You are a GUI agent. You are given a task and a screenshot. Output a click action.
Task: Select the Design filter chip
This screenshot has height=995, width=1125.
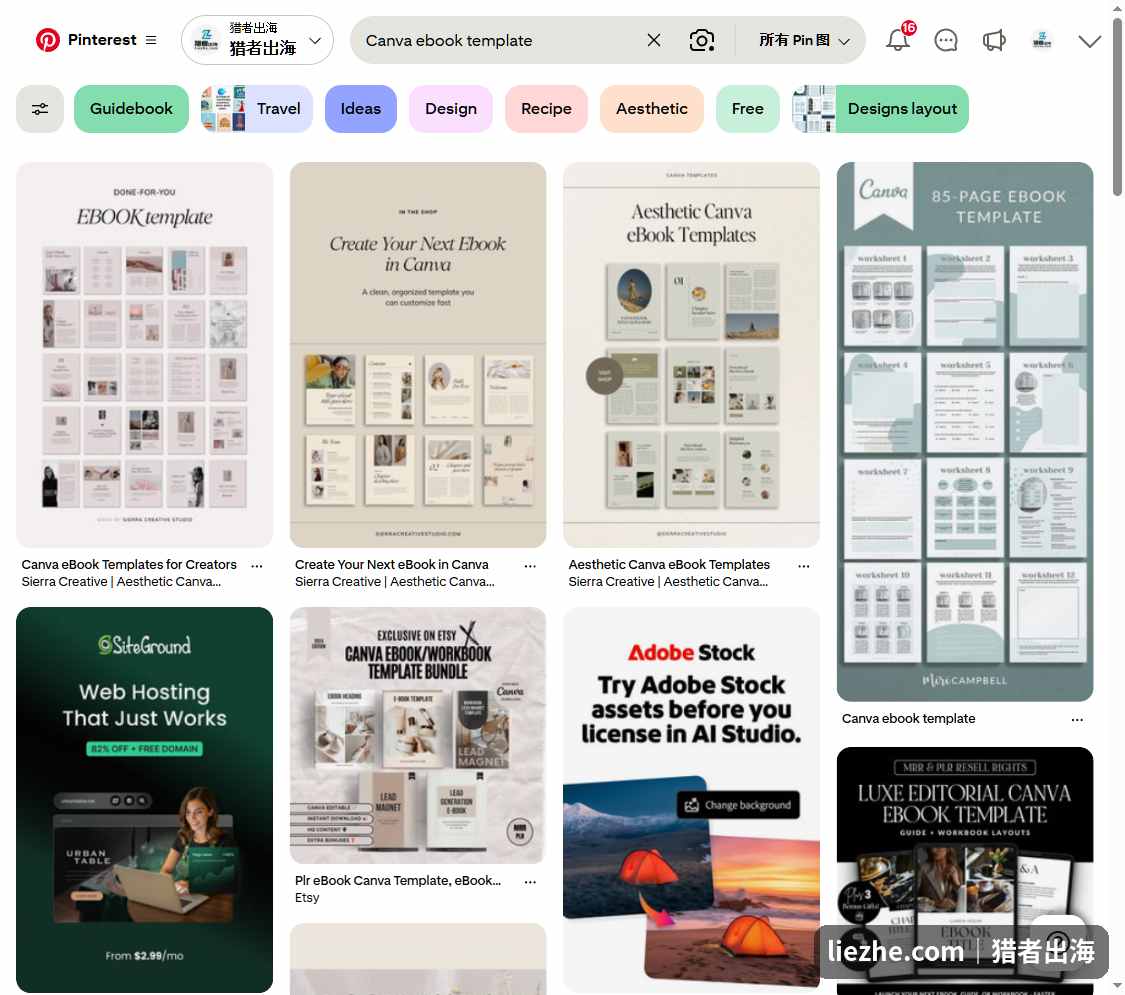pyautogui.click(x=451, y=109)
